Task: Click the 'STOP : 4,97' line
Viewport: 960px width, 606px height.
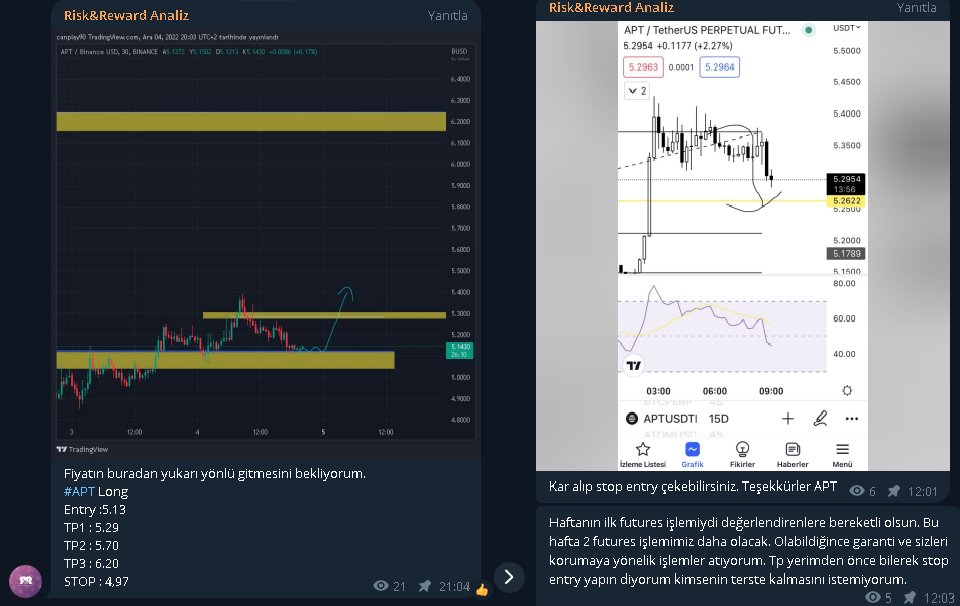Action: tap(96, 581)
